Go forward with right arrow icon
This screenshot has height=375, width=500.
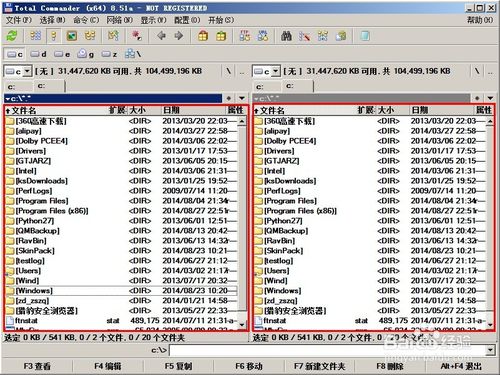(179, 36)
